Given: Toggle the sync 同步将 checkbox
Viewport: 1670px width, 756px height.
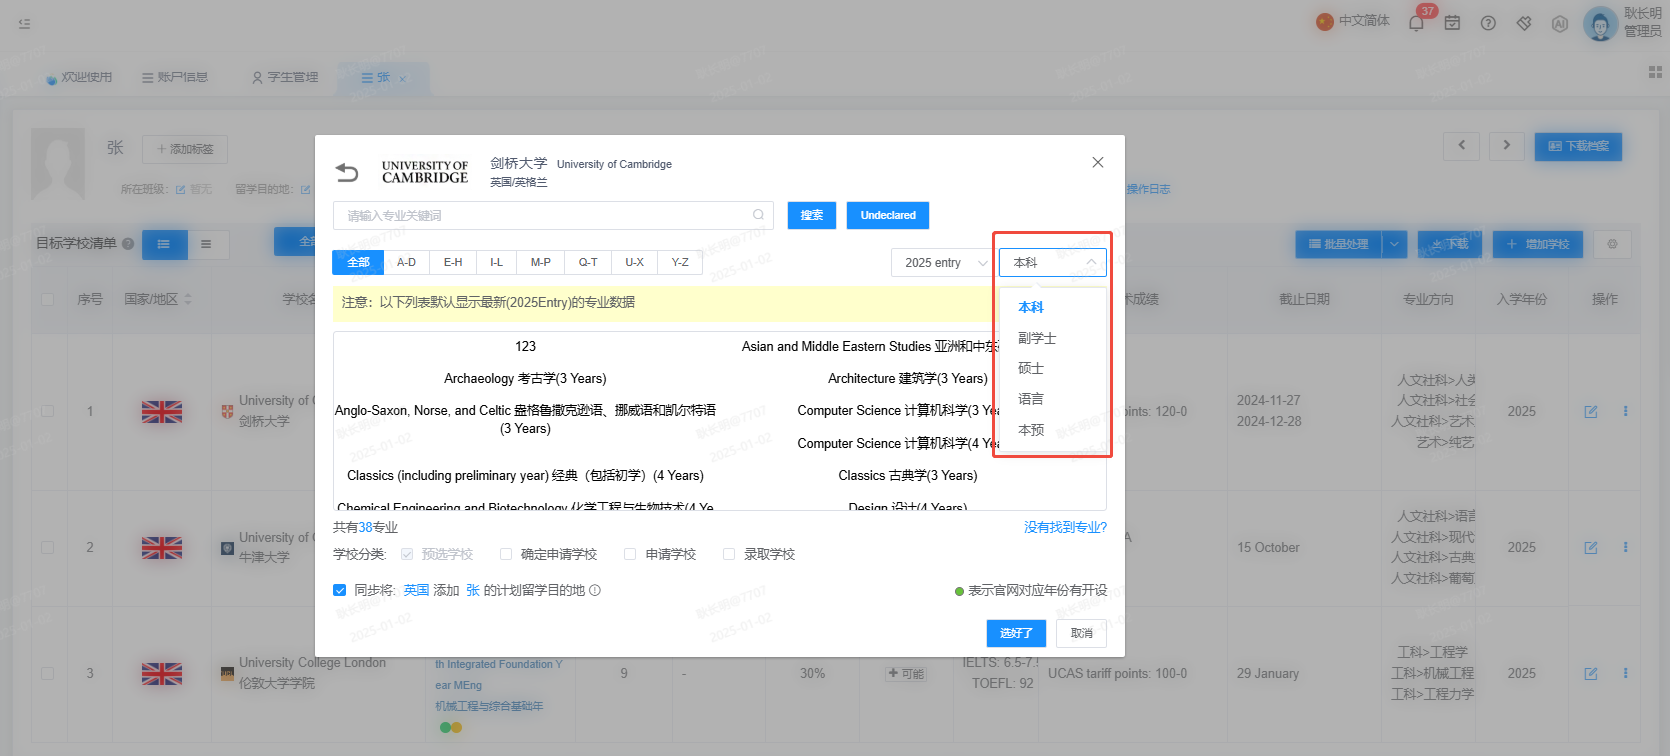Looking at the screenshot, I should (340, 590).
